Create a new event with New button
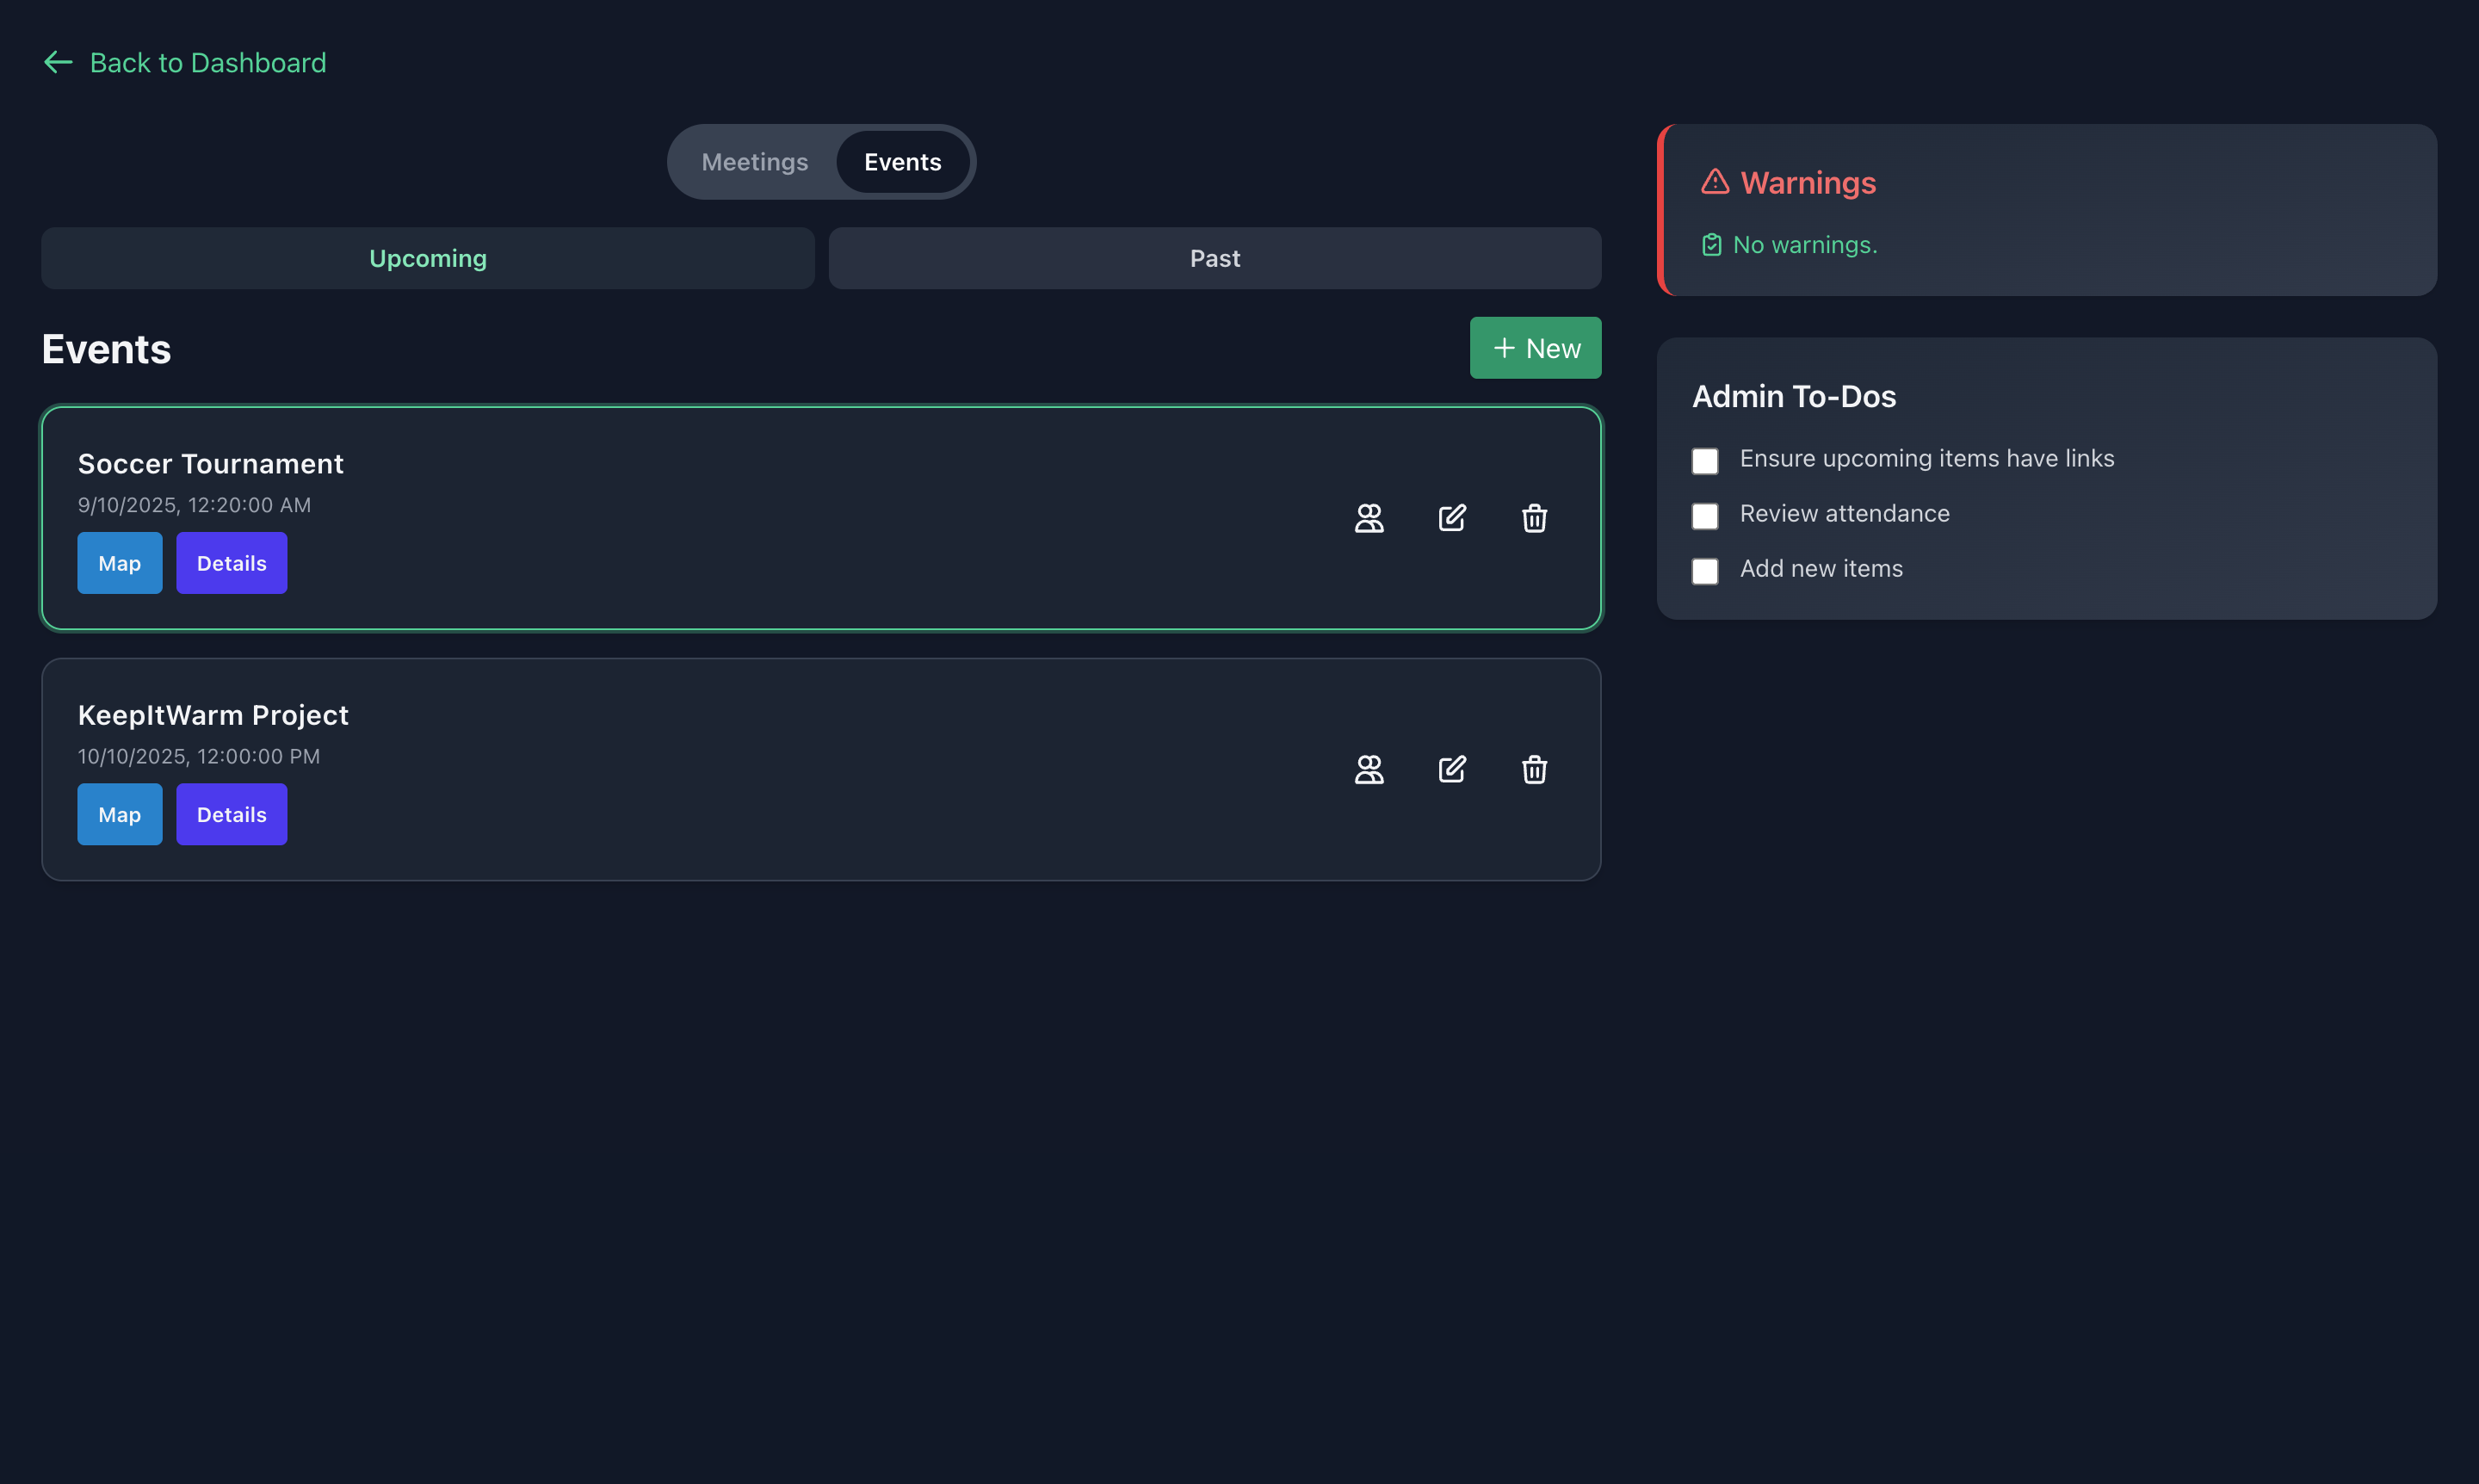The width and height of the screenshot is (2479, 1484). point(1535,348)
